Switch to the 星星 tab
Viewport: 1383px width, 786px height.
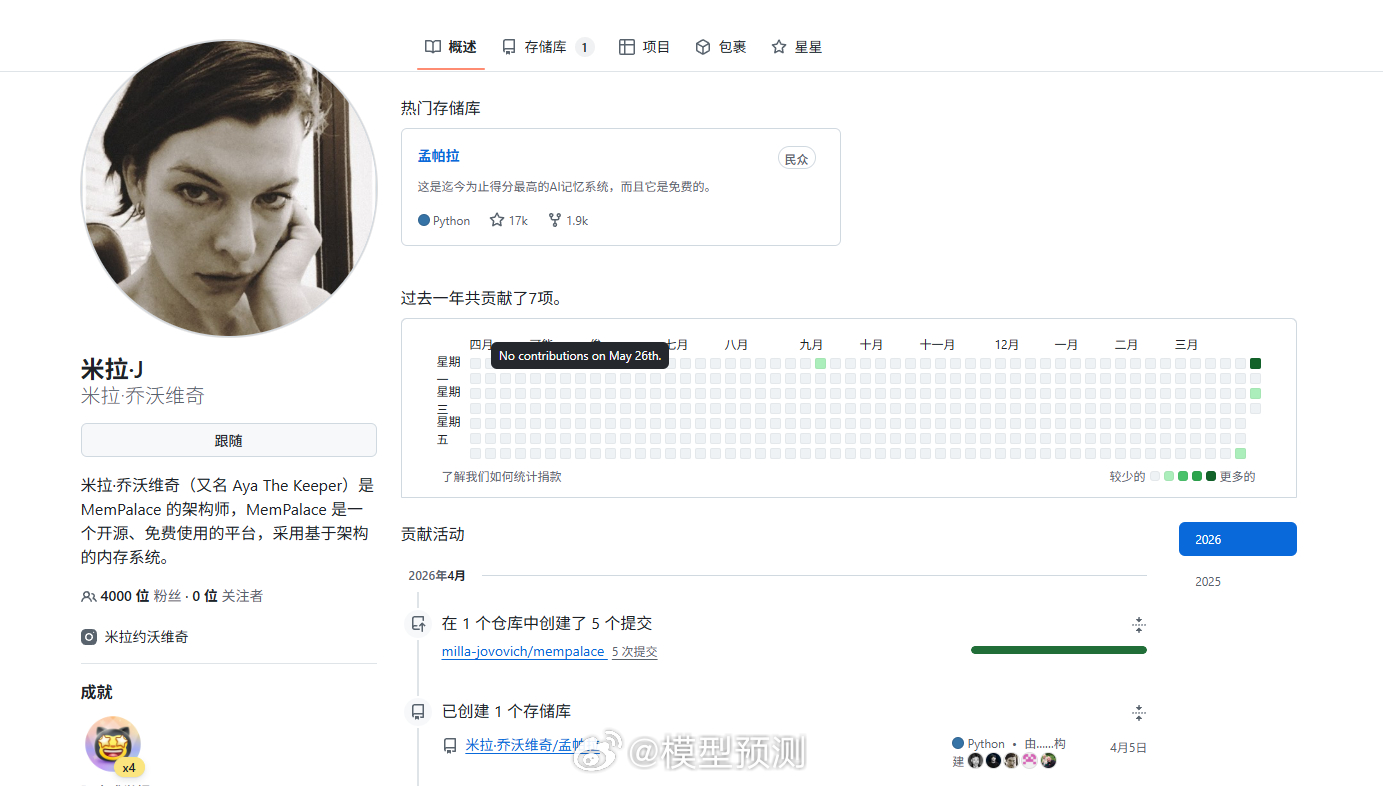796,46
